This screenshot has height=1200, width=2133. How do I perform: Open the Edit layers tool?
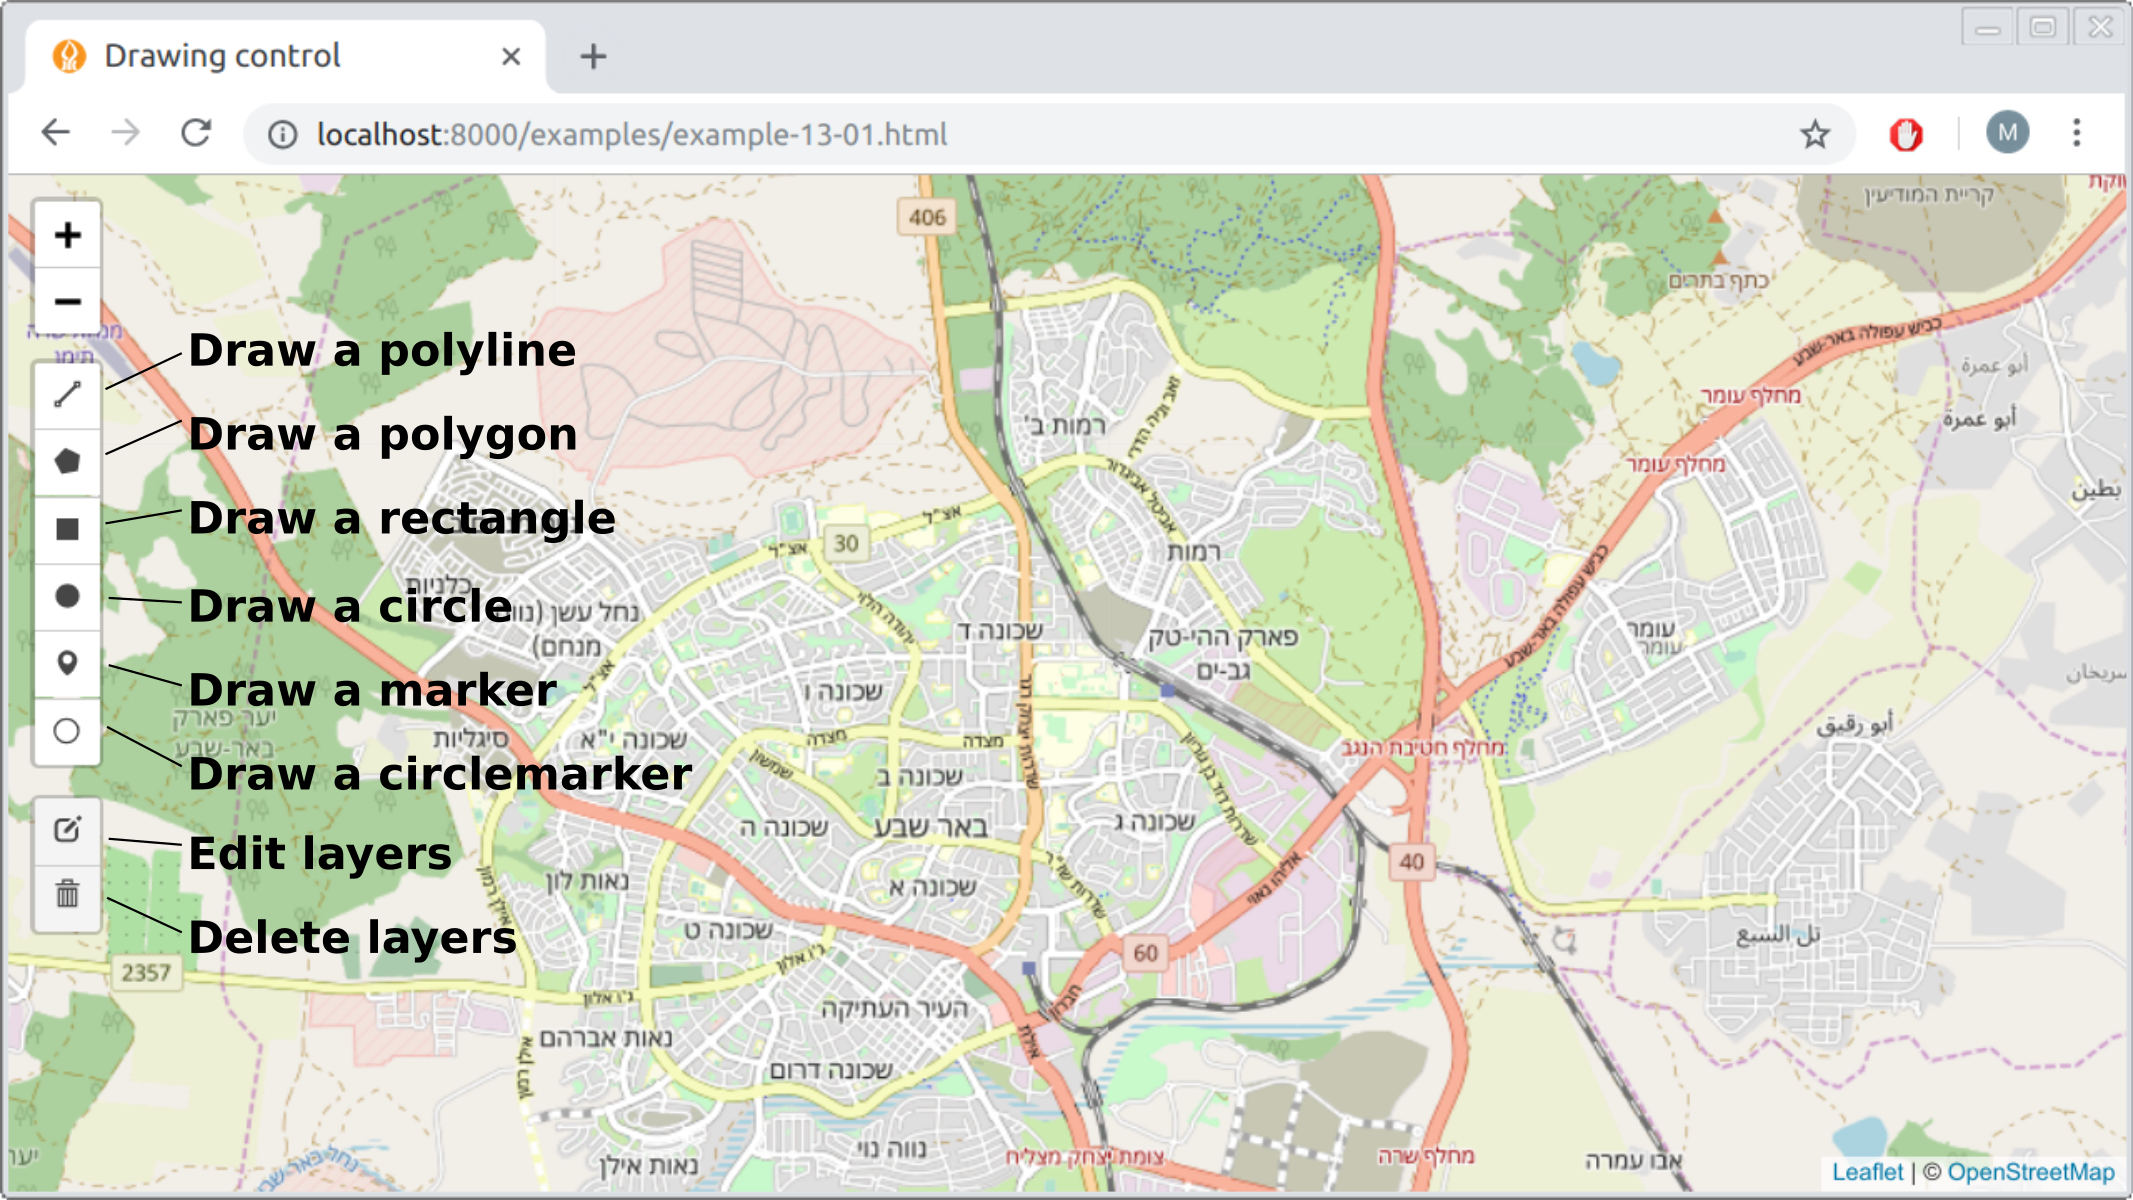pyautogui.click(x=67, y=830)
